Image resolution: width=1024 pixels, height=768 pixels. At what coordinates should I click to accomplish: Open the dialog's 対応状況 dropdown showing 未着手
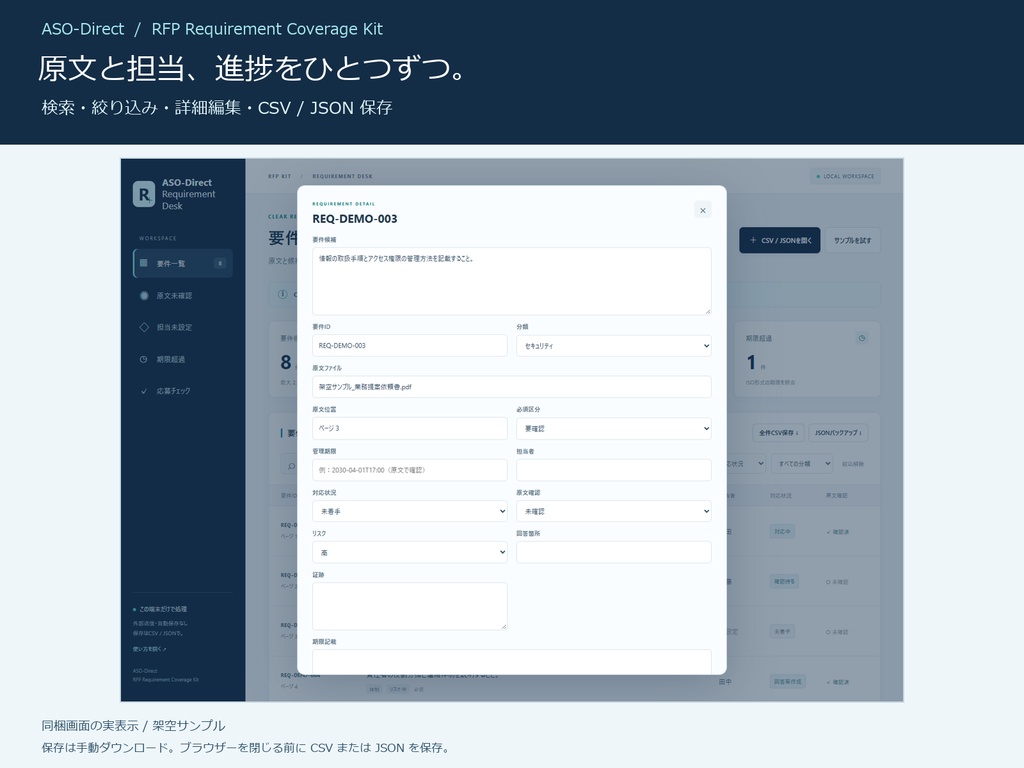point(409,511)
